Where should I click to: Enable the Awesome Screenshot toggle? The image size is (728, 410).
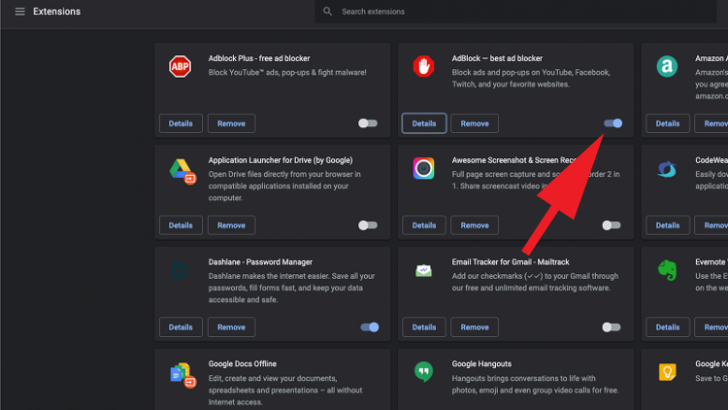(x=611, y=225)
